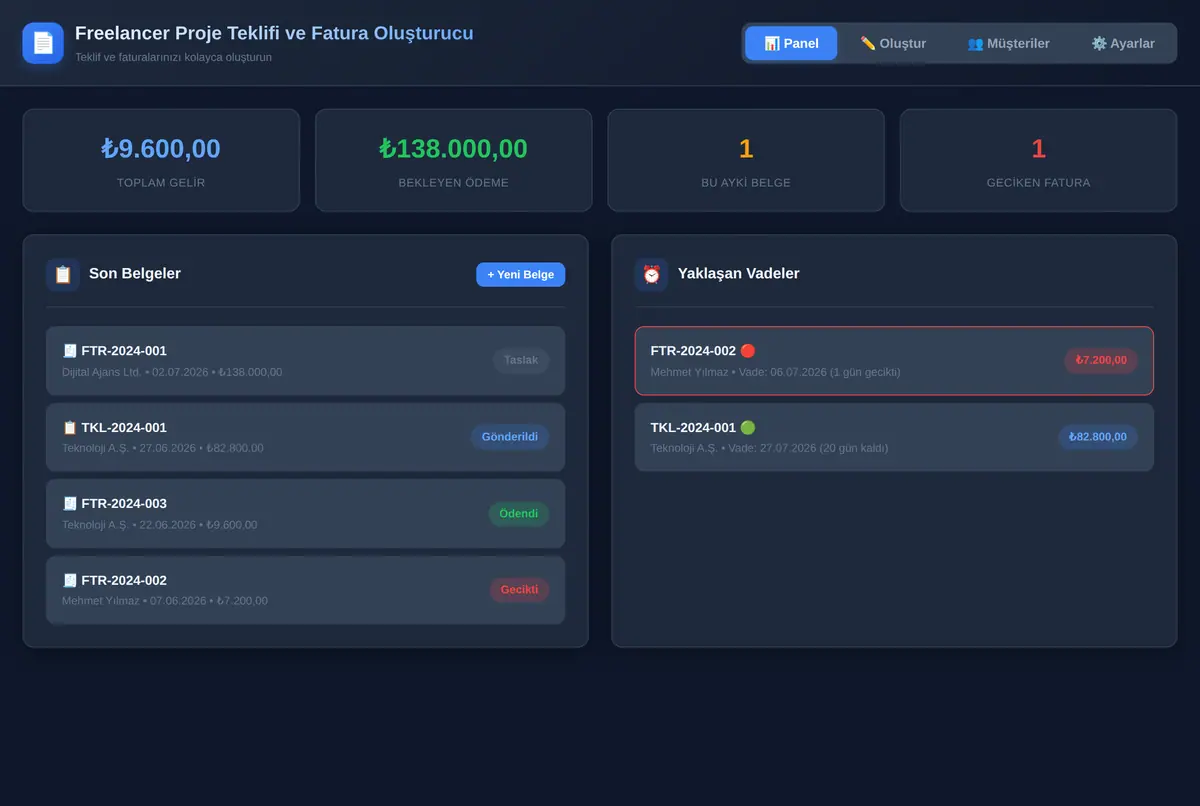Select overdue FTR-2024-002 in Yaklaşan Vadeler
The image size is (1200, 806).
click(x=894, y=361)
